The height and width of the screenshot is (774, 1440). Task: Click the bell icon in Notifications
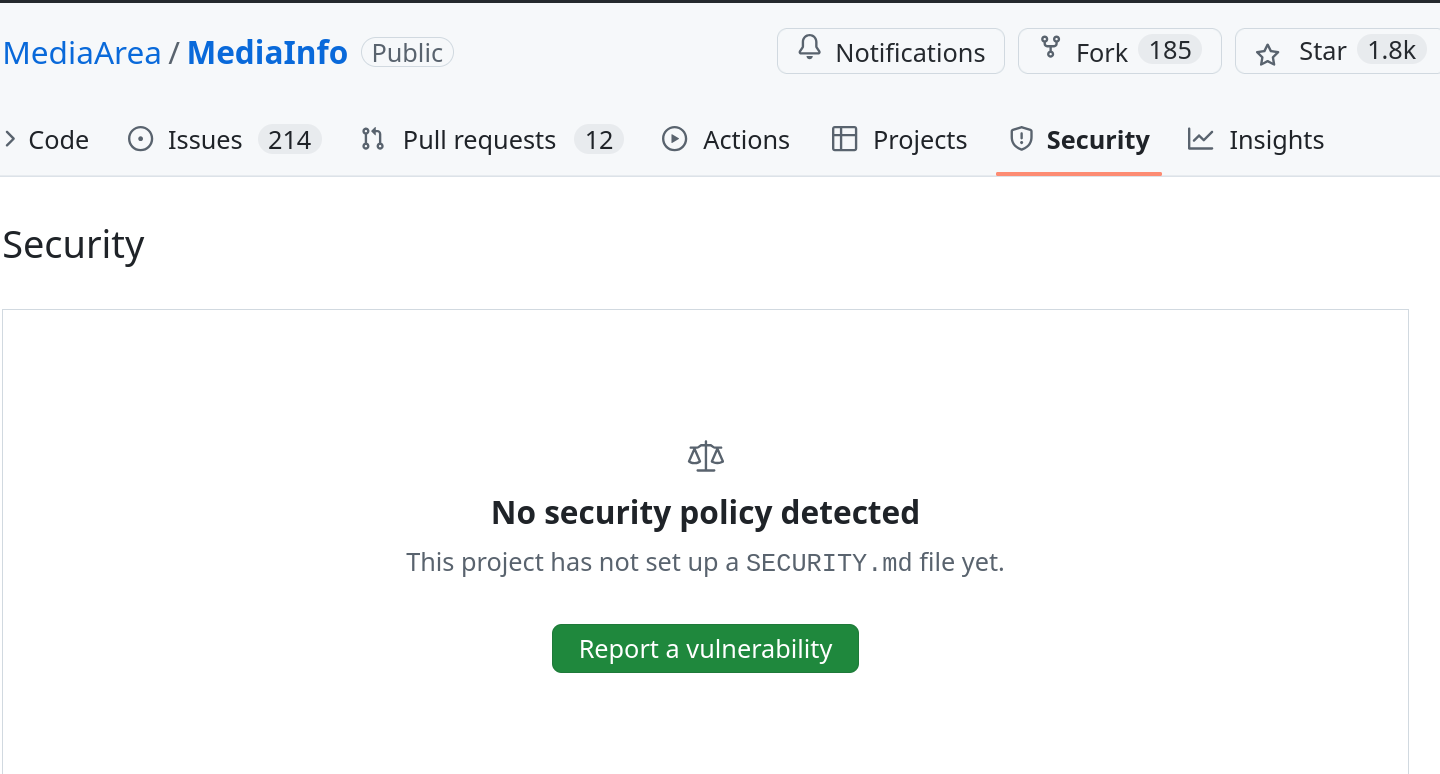809,50
